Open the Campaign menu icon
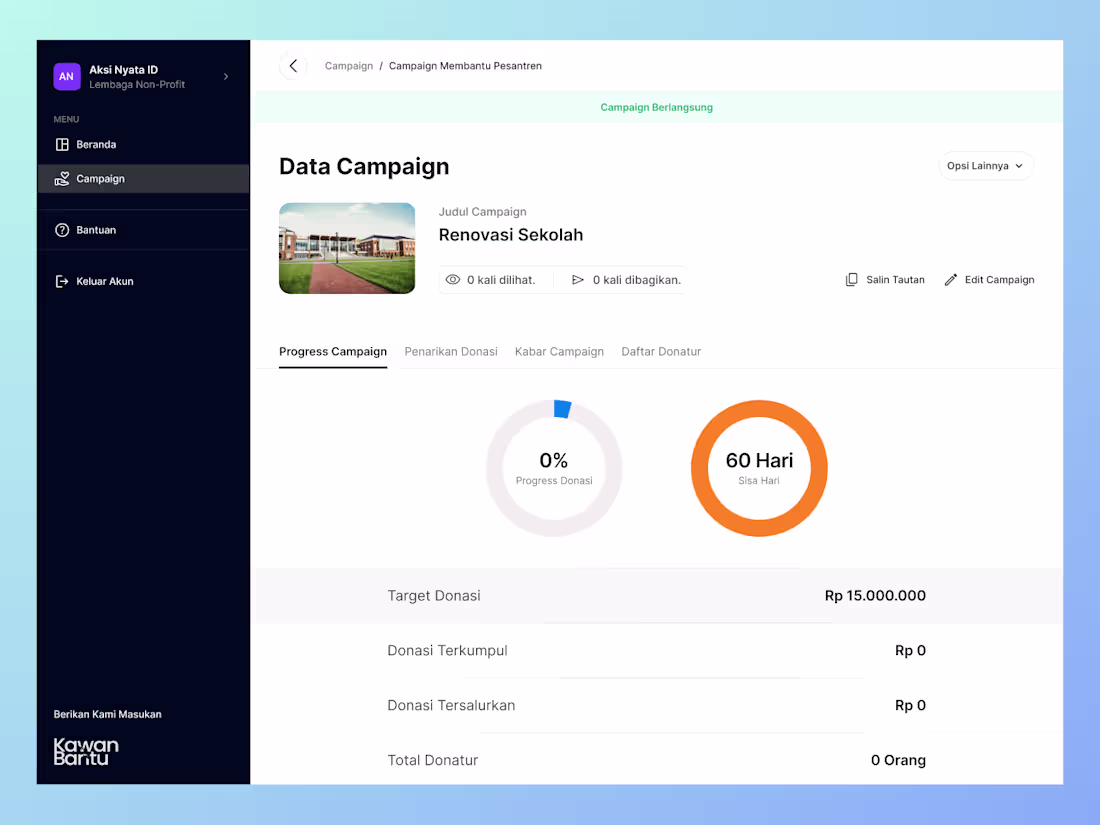 (63, 178)
